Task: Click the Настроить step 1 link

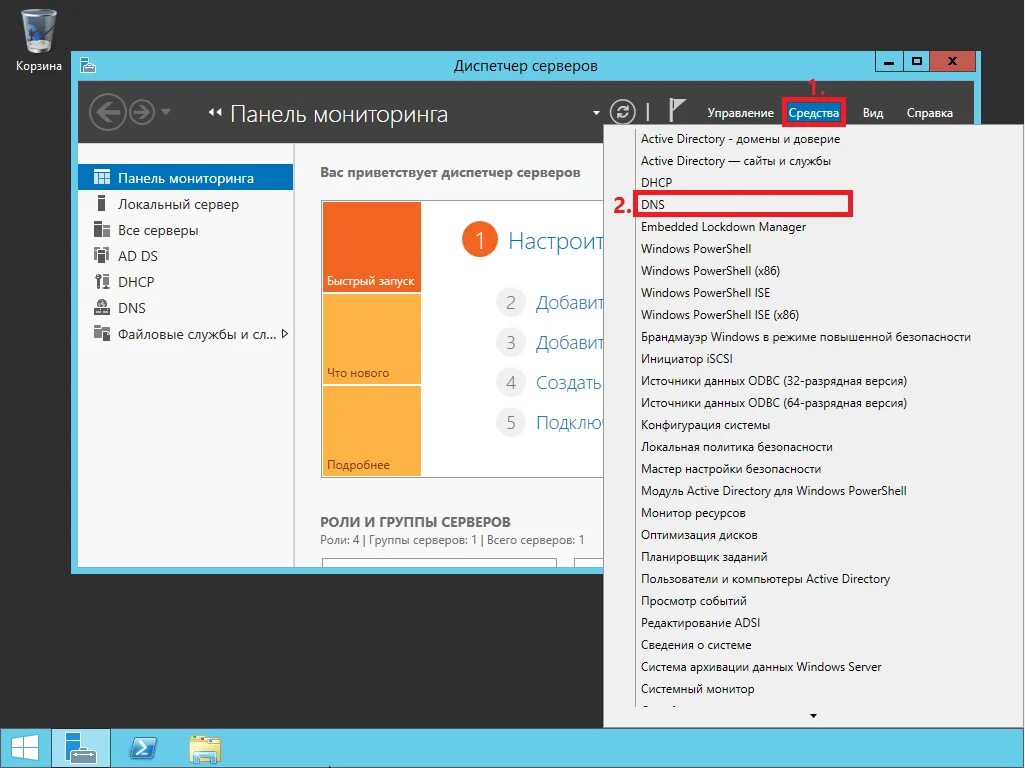Action: coord(555,241)
